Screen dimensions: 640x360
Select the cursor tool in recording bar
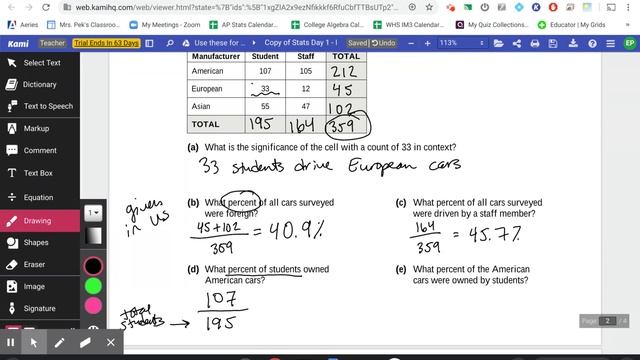(x=34, y=342)
